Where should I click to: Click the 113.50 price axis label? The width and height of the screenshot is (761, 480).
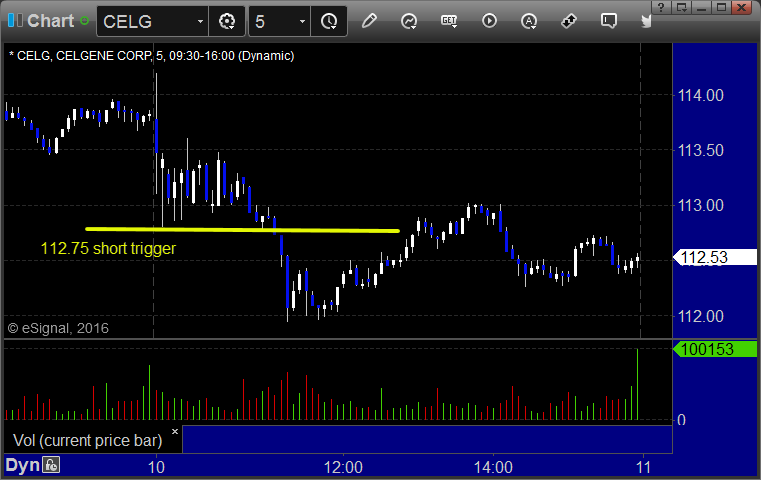700,150
